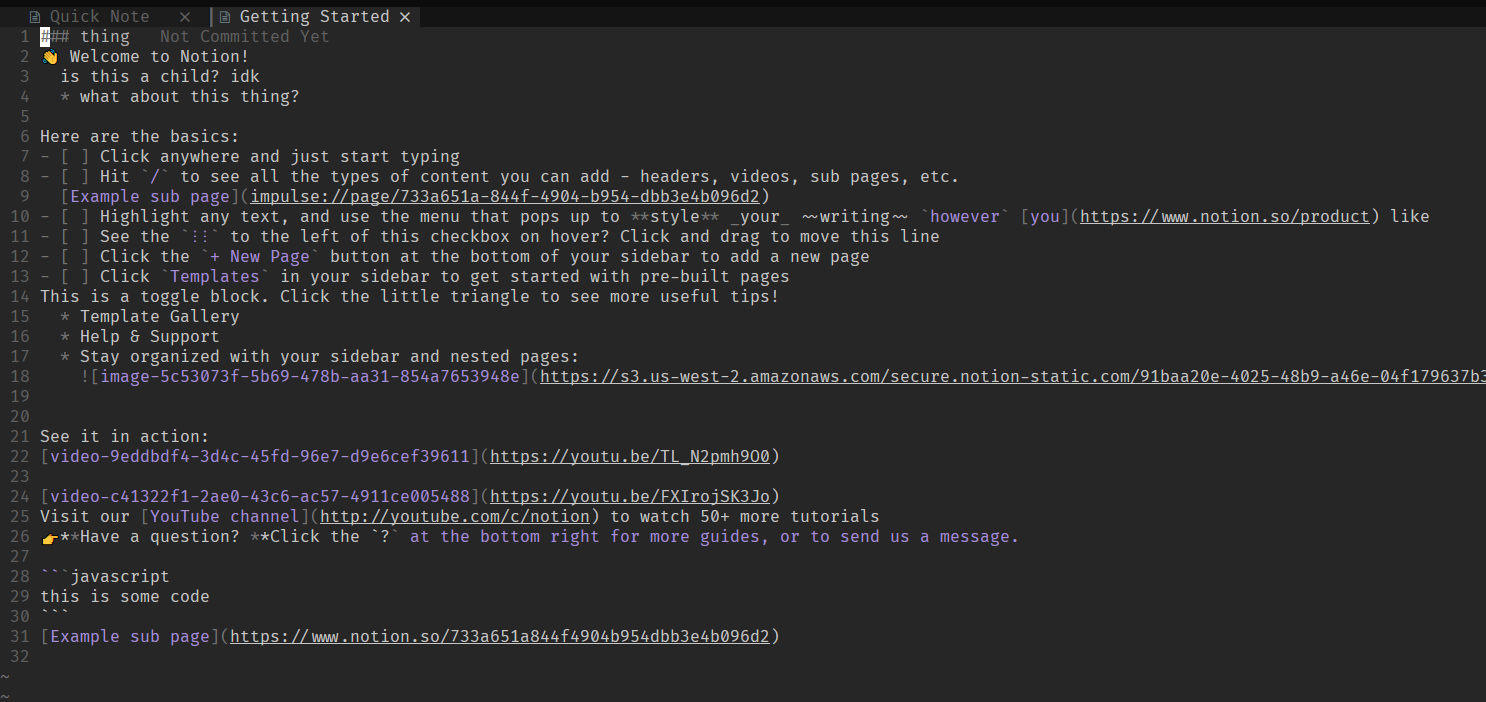This screenshot has height=702, width=1486.
Task: Click the pointing hand emoji on line 26
Action: point(50,537)
